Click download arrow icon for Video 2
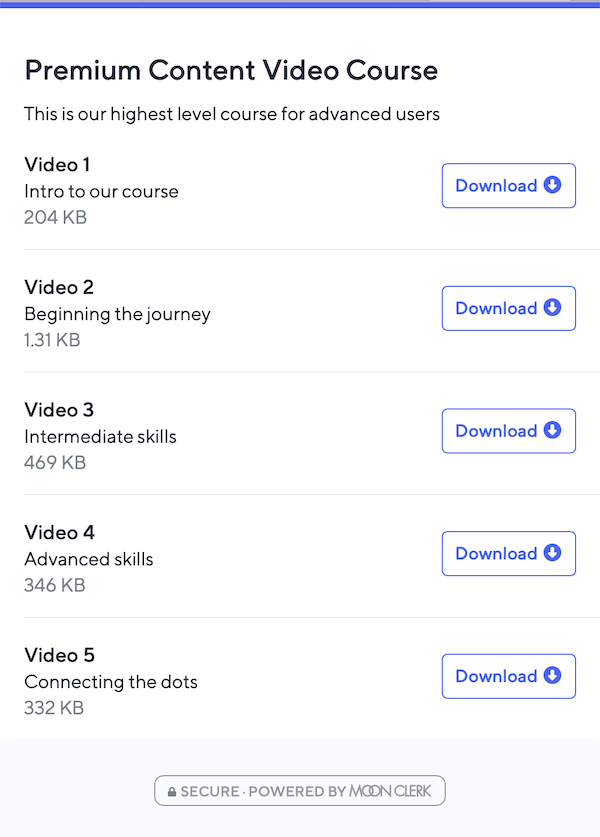The height and width of the screenshot is (837, 600). click(552, 307)
